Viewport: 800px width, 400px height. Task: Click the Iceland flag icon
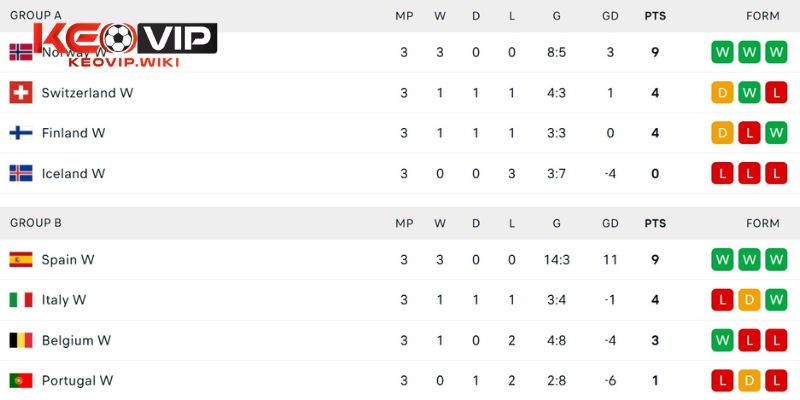[x=21, y=173]
